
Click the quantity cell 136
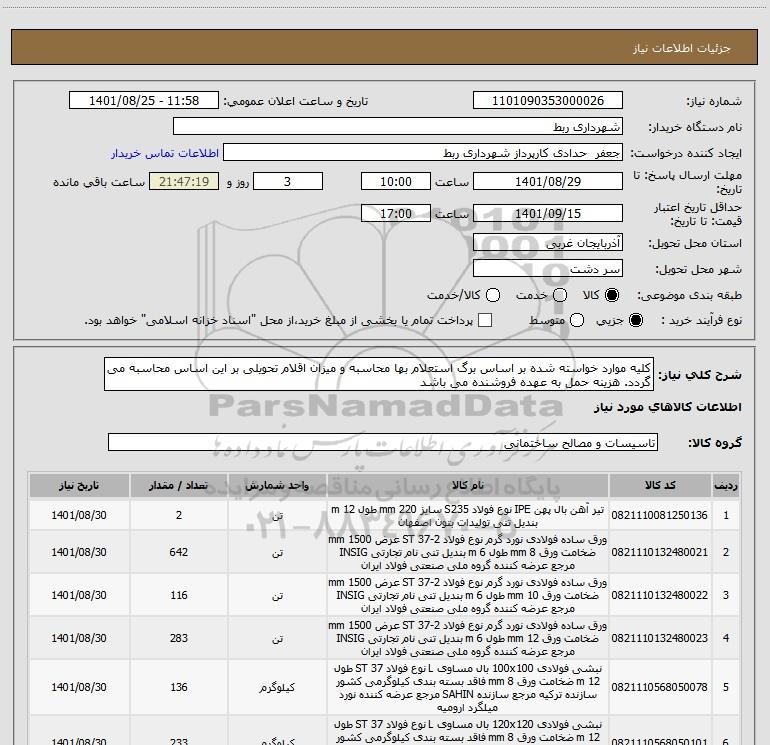(179, 687)
